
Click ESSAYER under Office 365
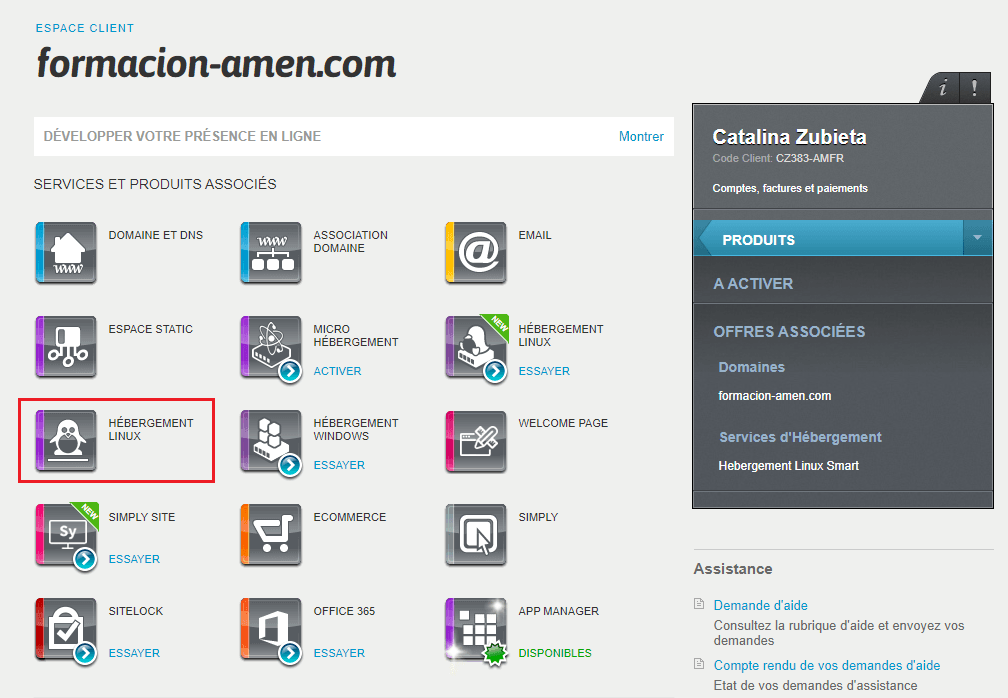coord(339,653)
